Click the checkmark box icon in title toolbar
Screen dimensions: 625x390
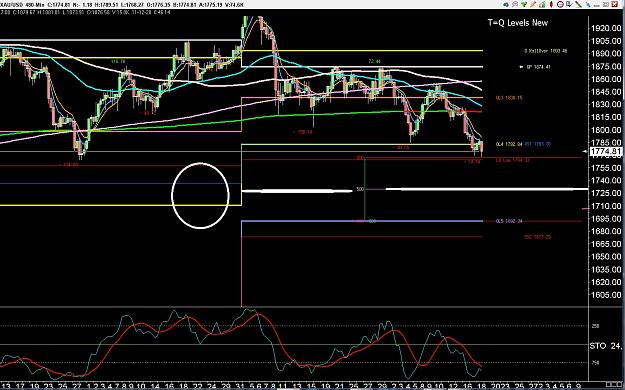[569, 4]
